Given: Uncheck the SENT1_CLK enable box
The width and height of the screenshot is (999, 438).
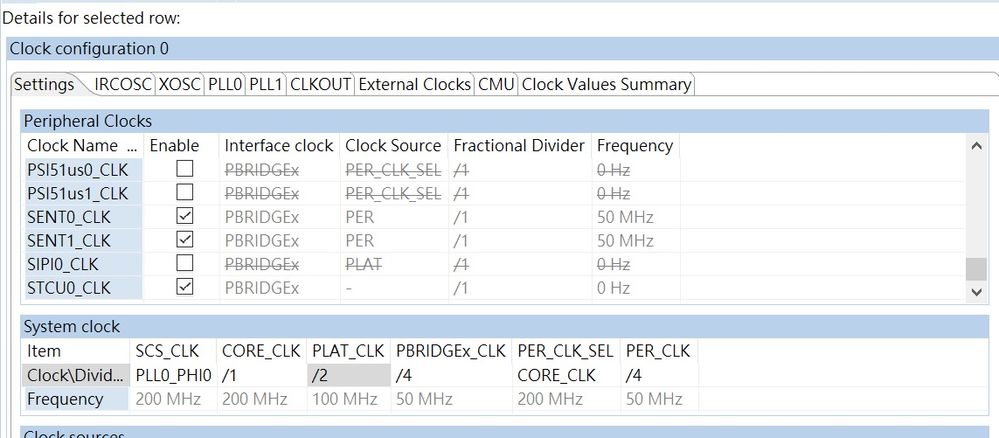Looking at the screenshot, I should [184, 241].
